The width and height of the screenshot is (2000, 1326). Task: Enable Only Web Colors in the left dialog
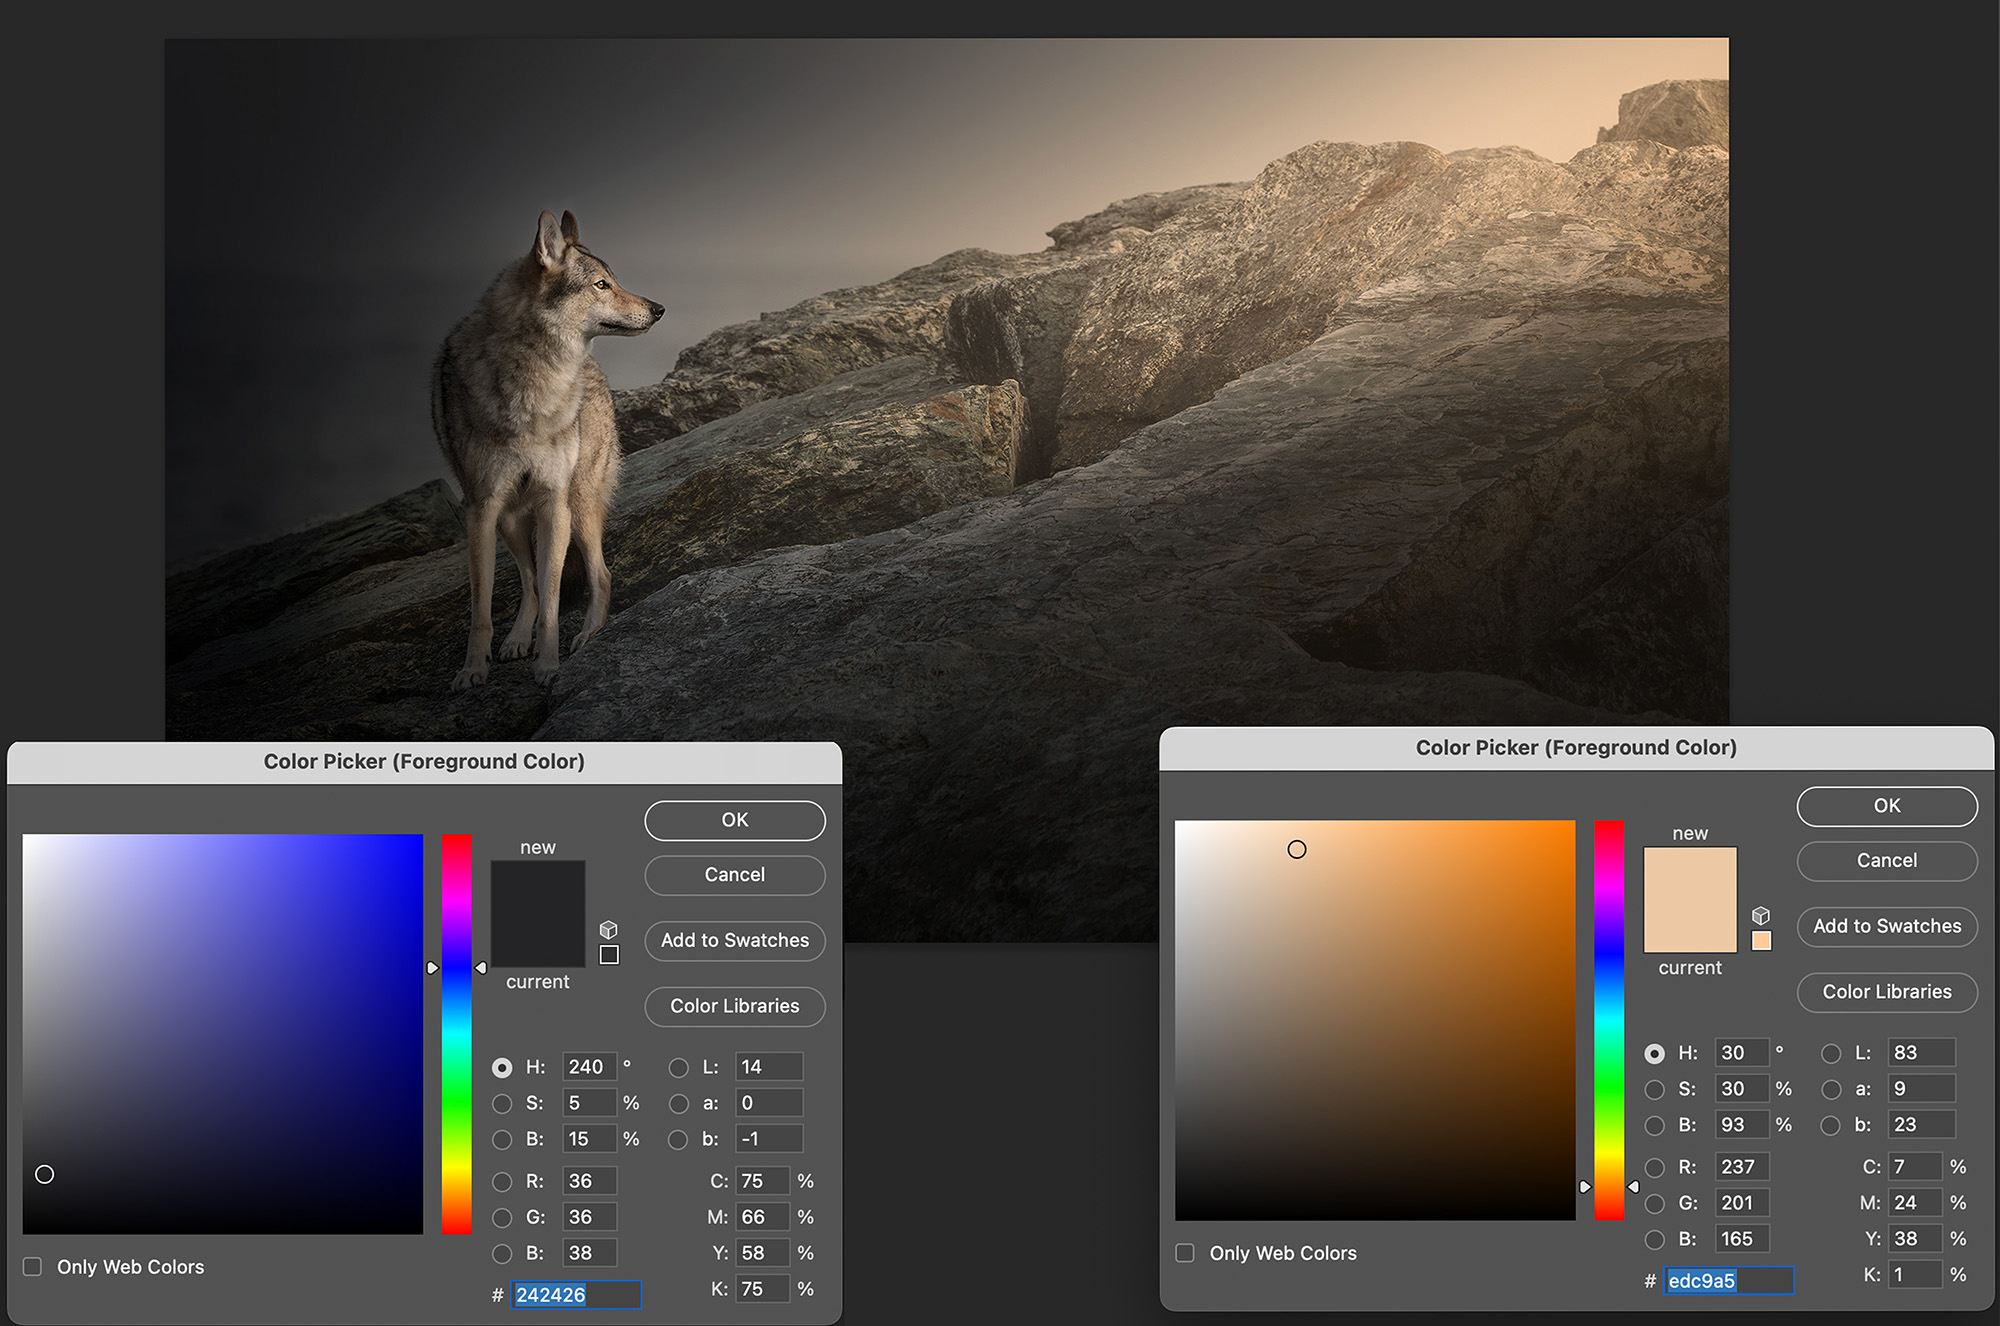[33, 1267]
